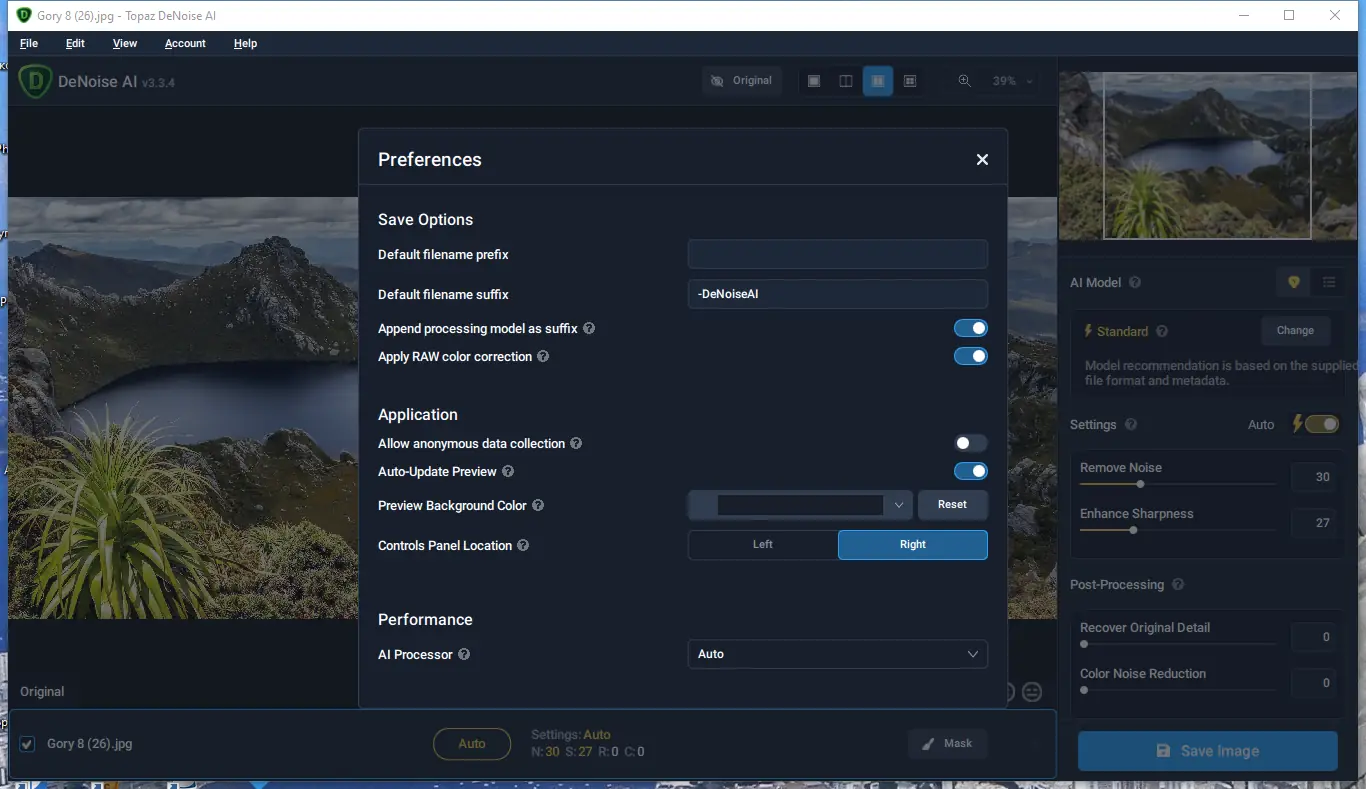Click help icon beside Apply RAW color correction
Image resolution: width=1366 pixels, height=789 pixels.
543,356
